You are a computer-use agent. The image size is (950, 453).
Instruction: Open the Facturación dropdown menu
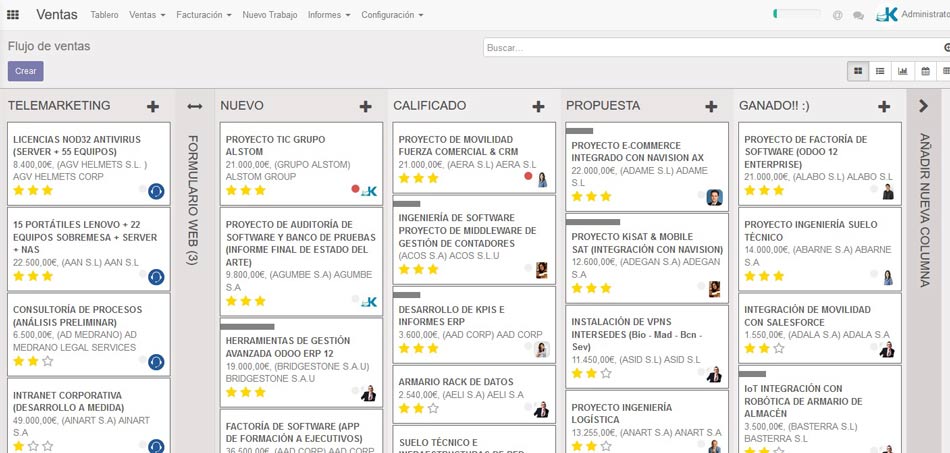pyautogui.click(x=204, y=15)
